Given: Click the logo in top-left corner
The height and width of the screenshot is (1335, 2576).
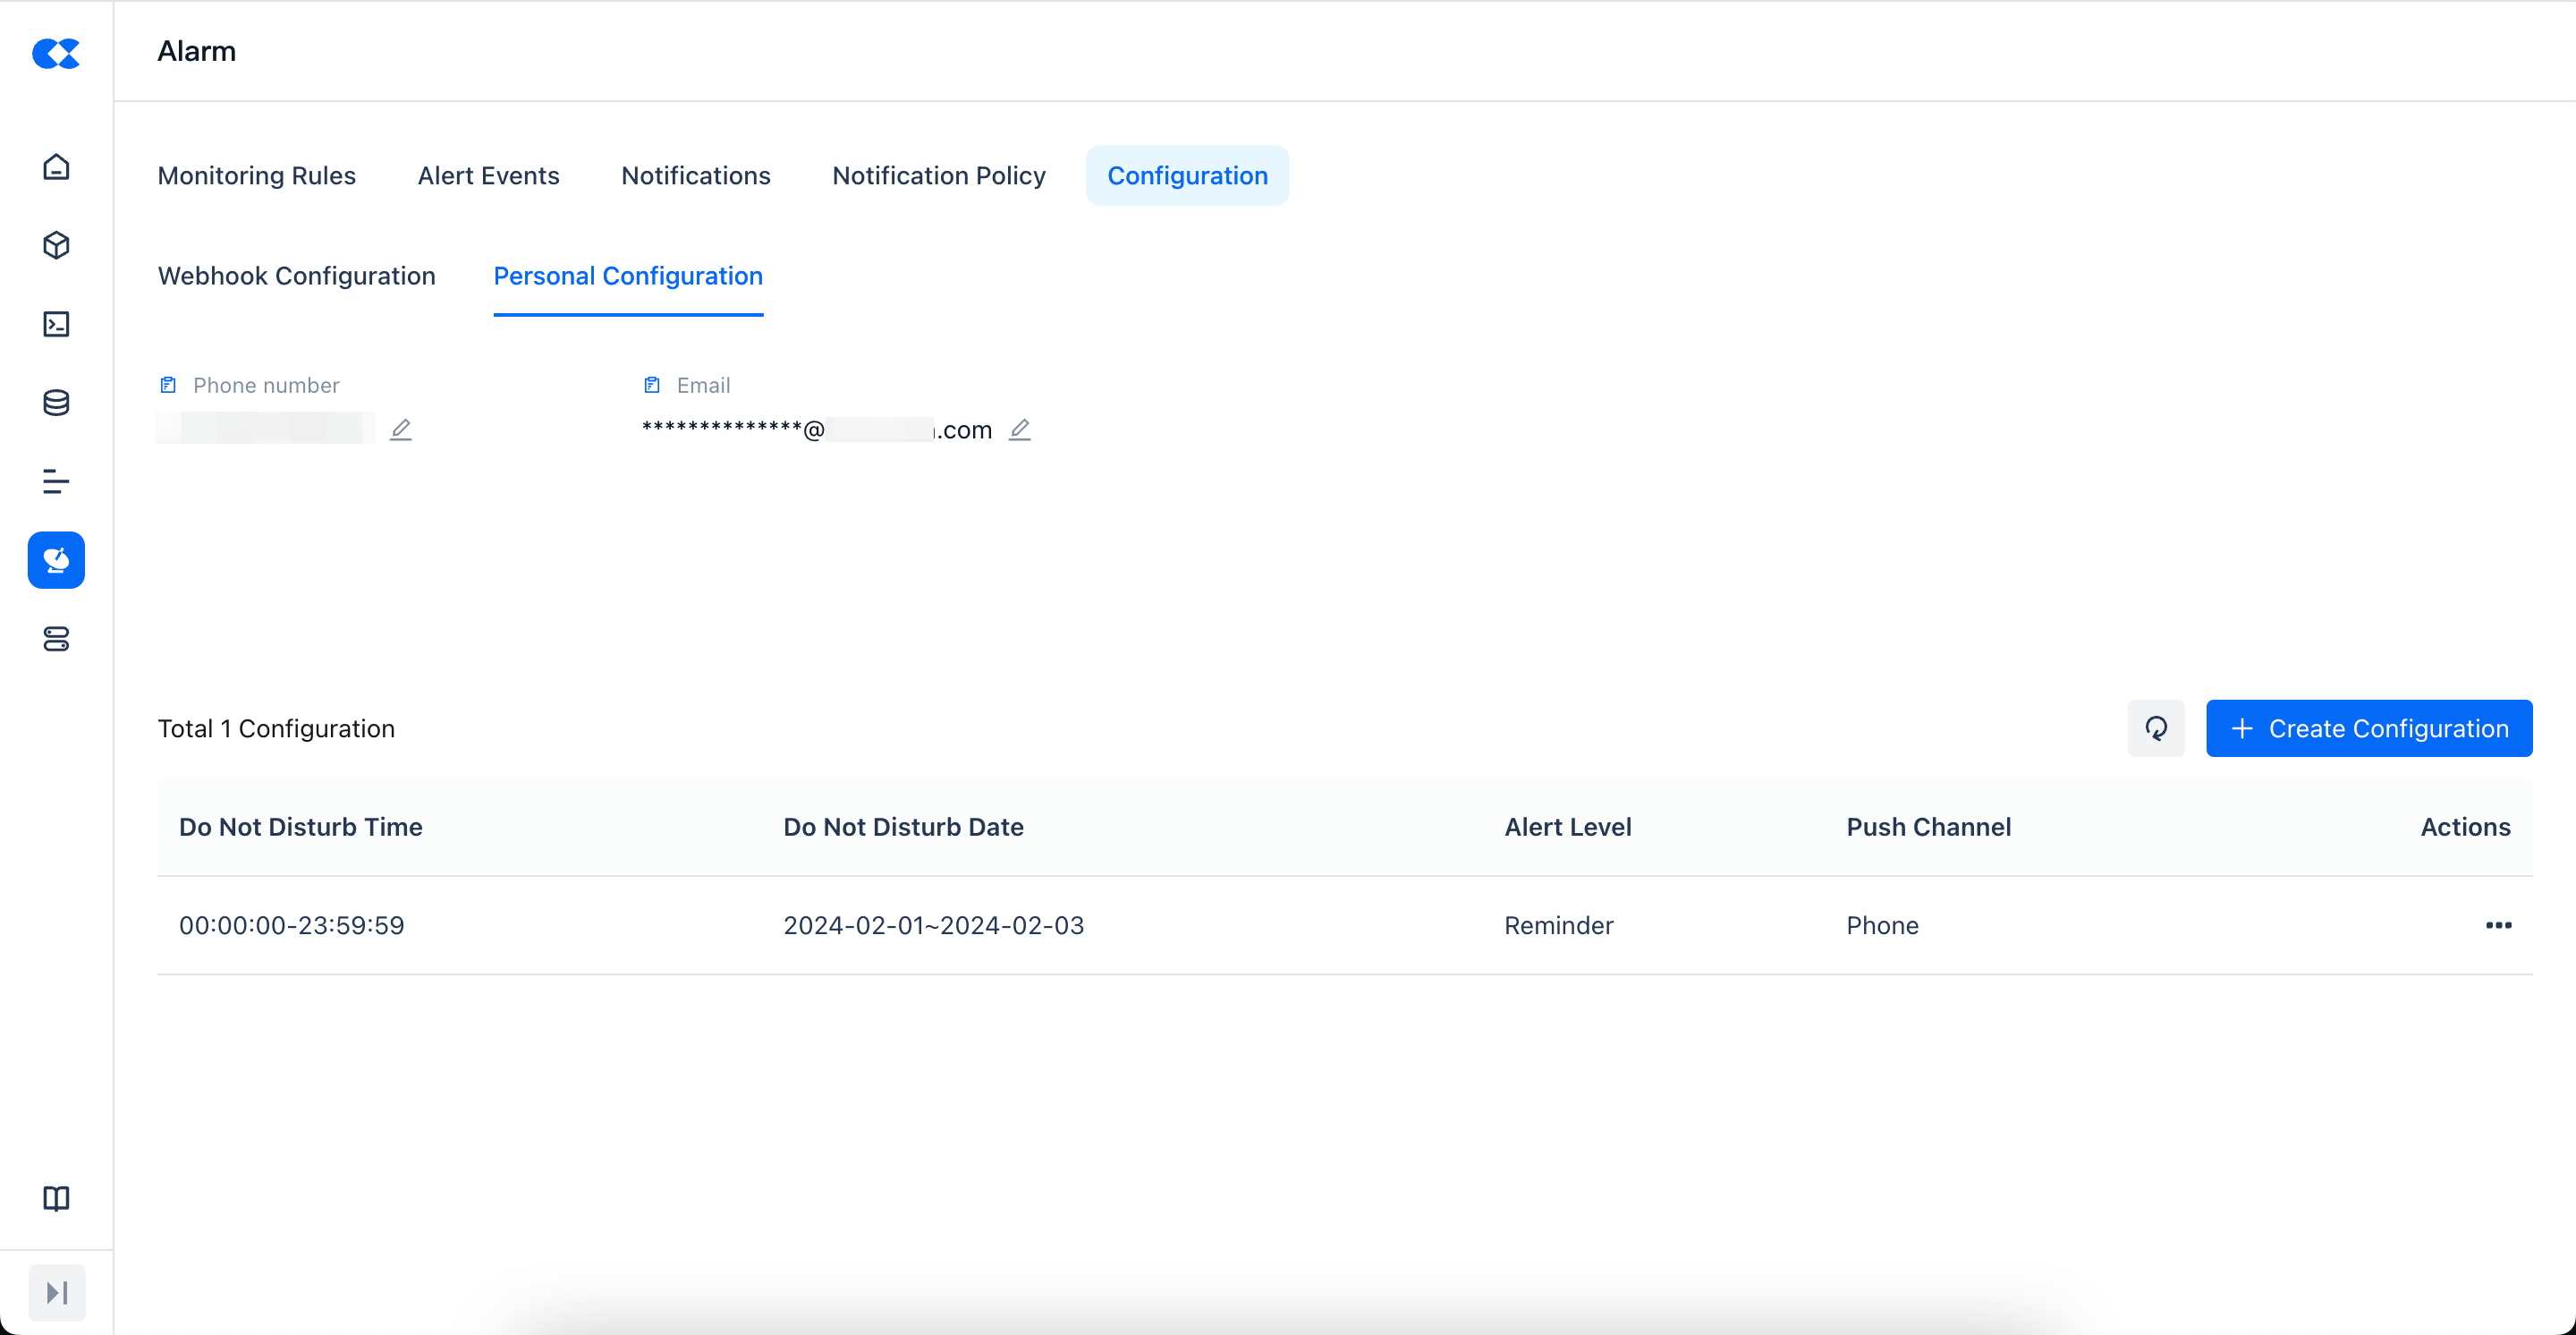Looking at the screenshot, I should [x=56, y=53].
